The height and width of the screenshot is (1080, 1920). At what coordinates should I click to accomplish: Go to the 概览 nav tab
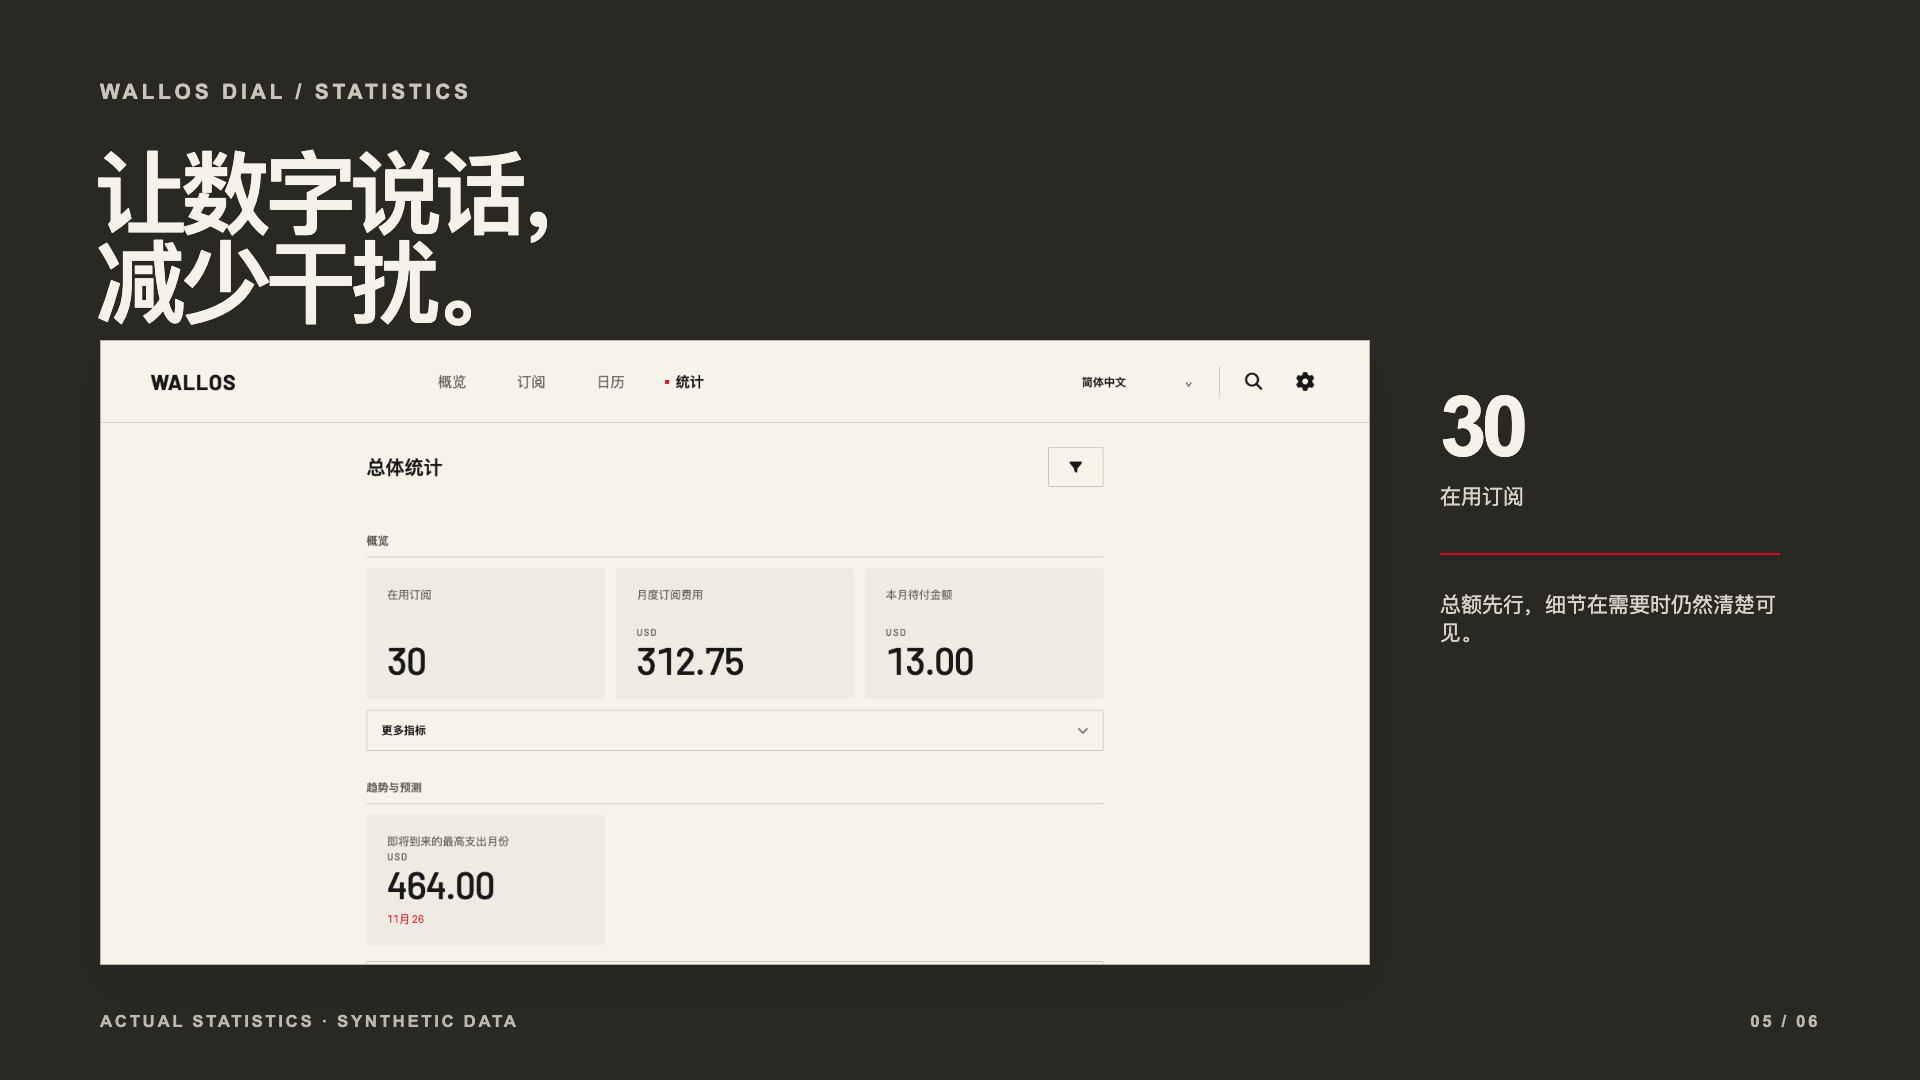click(452, 382)
